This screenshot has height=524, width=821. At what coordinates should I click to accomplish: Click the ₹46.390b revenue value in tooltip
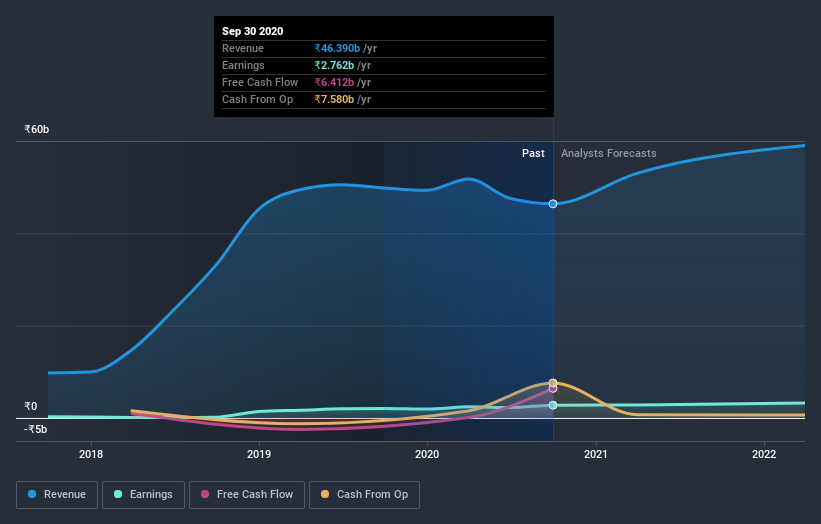coord(337,48)
